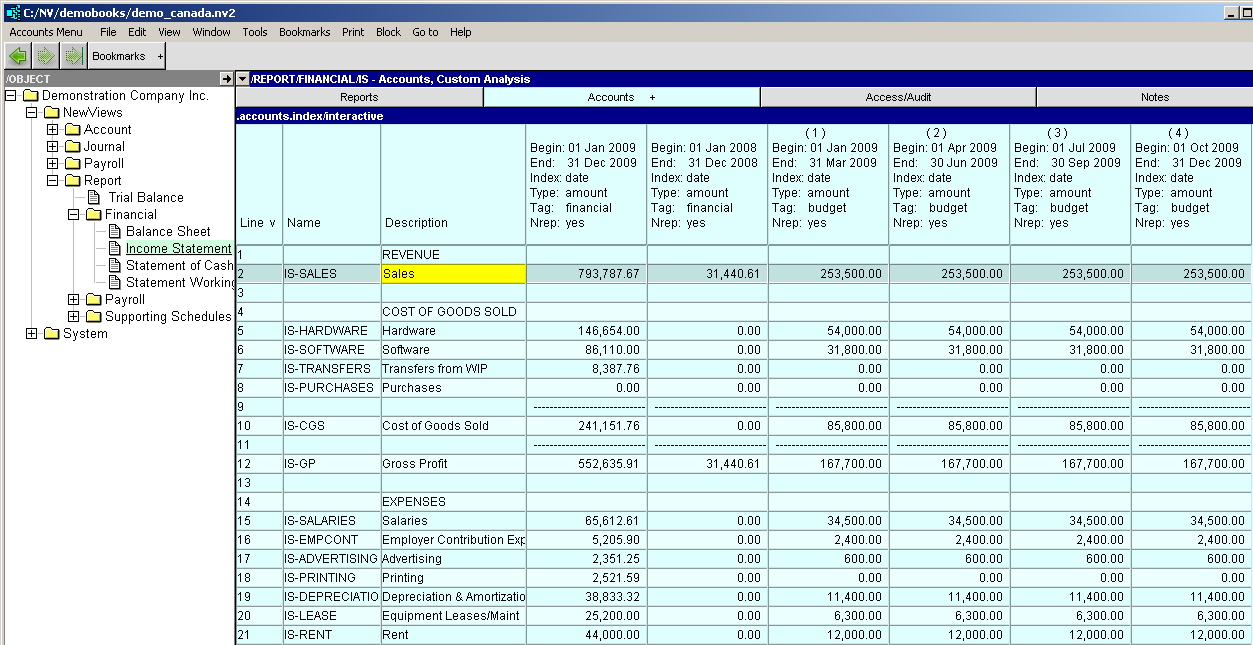The width and height of the screenshot is (1253, 645).
Task: Click the first green forward arrow button
Action: click(x=46, y=57)
